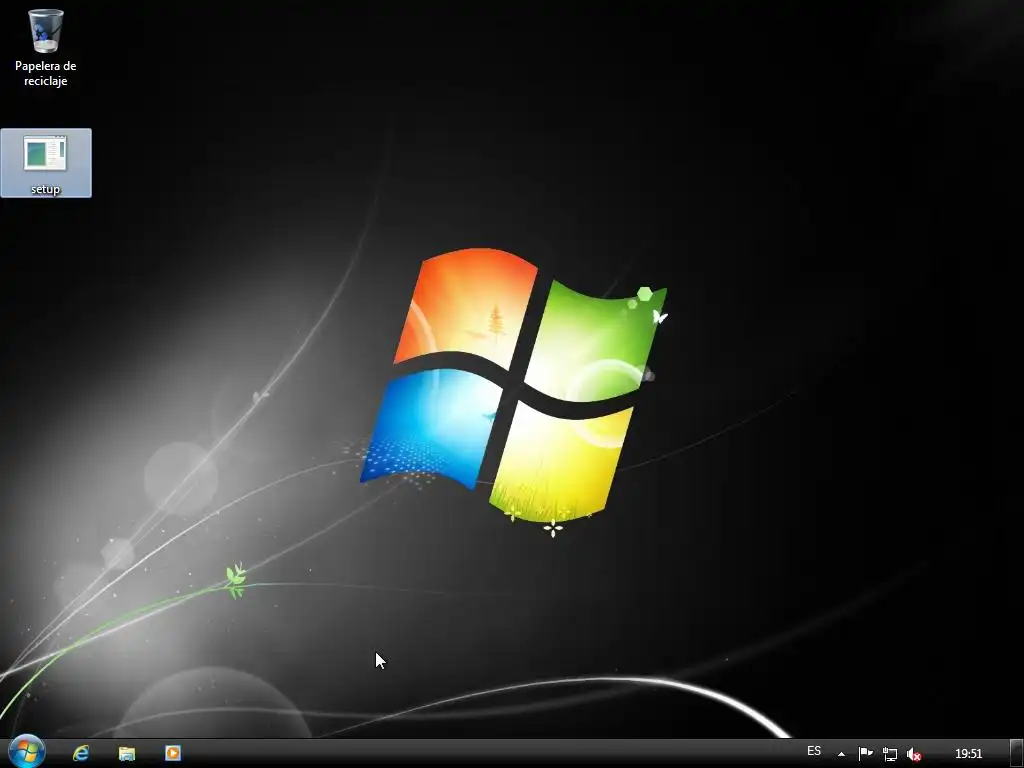Viewport: 1024px width, 768px height.
Task: Open the network status tray icon
Action: [889, 754]
